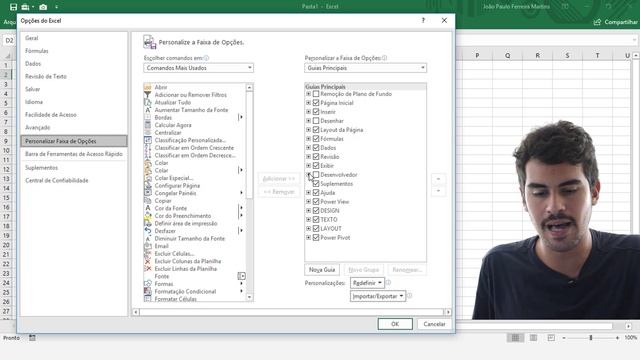Open the Importar/Exportar dropdown
Screen dimensions: 640x360
point(378,296)
